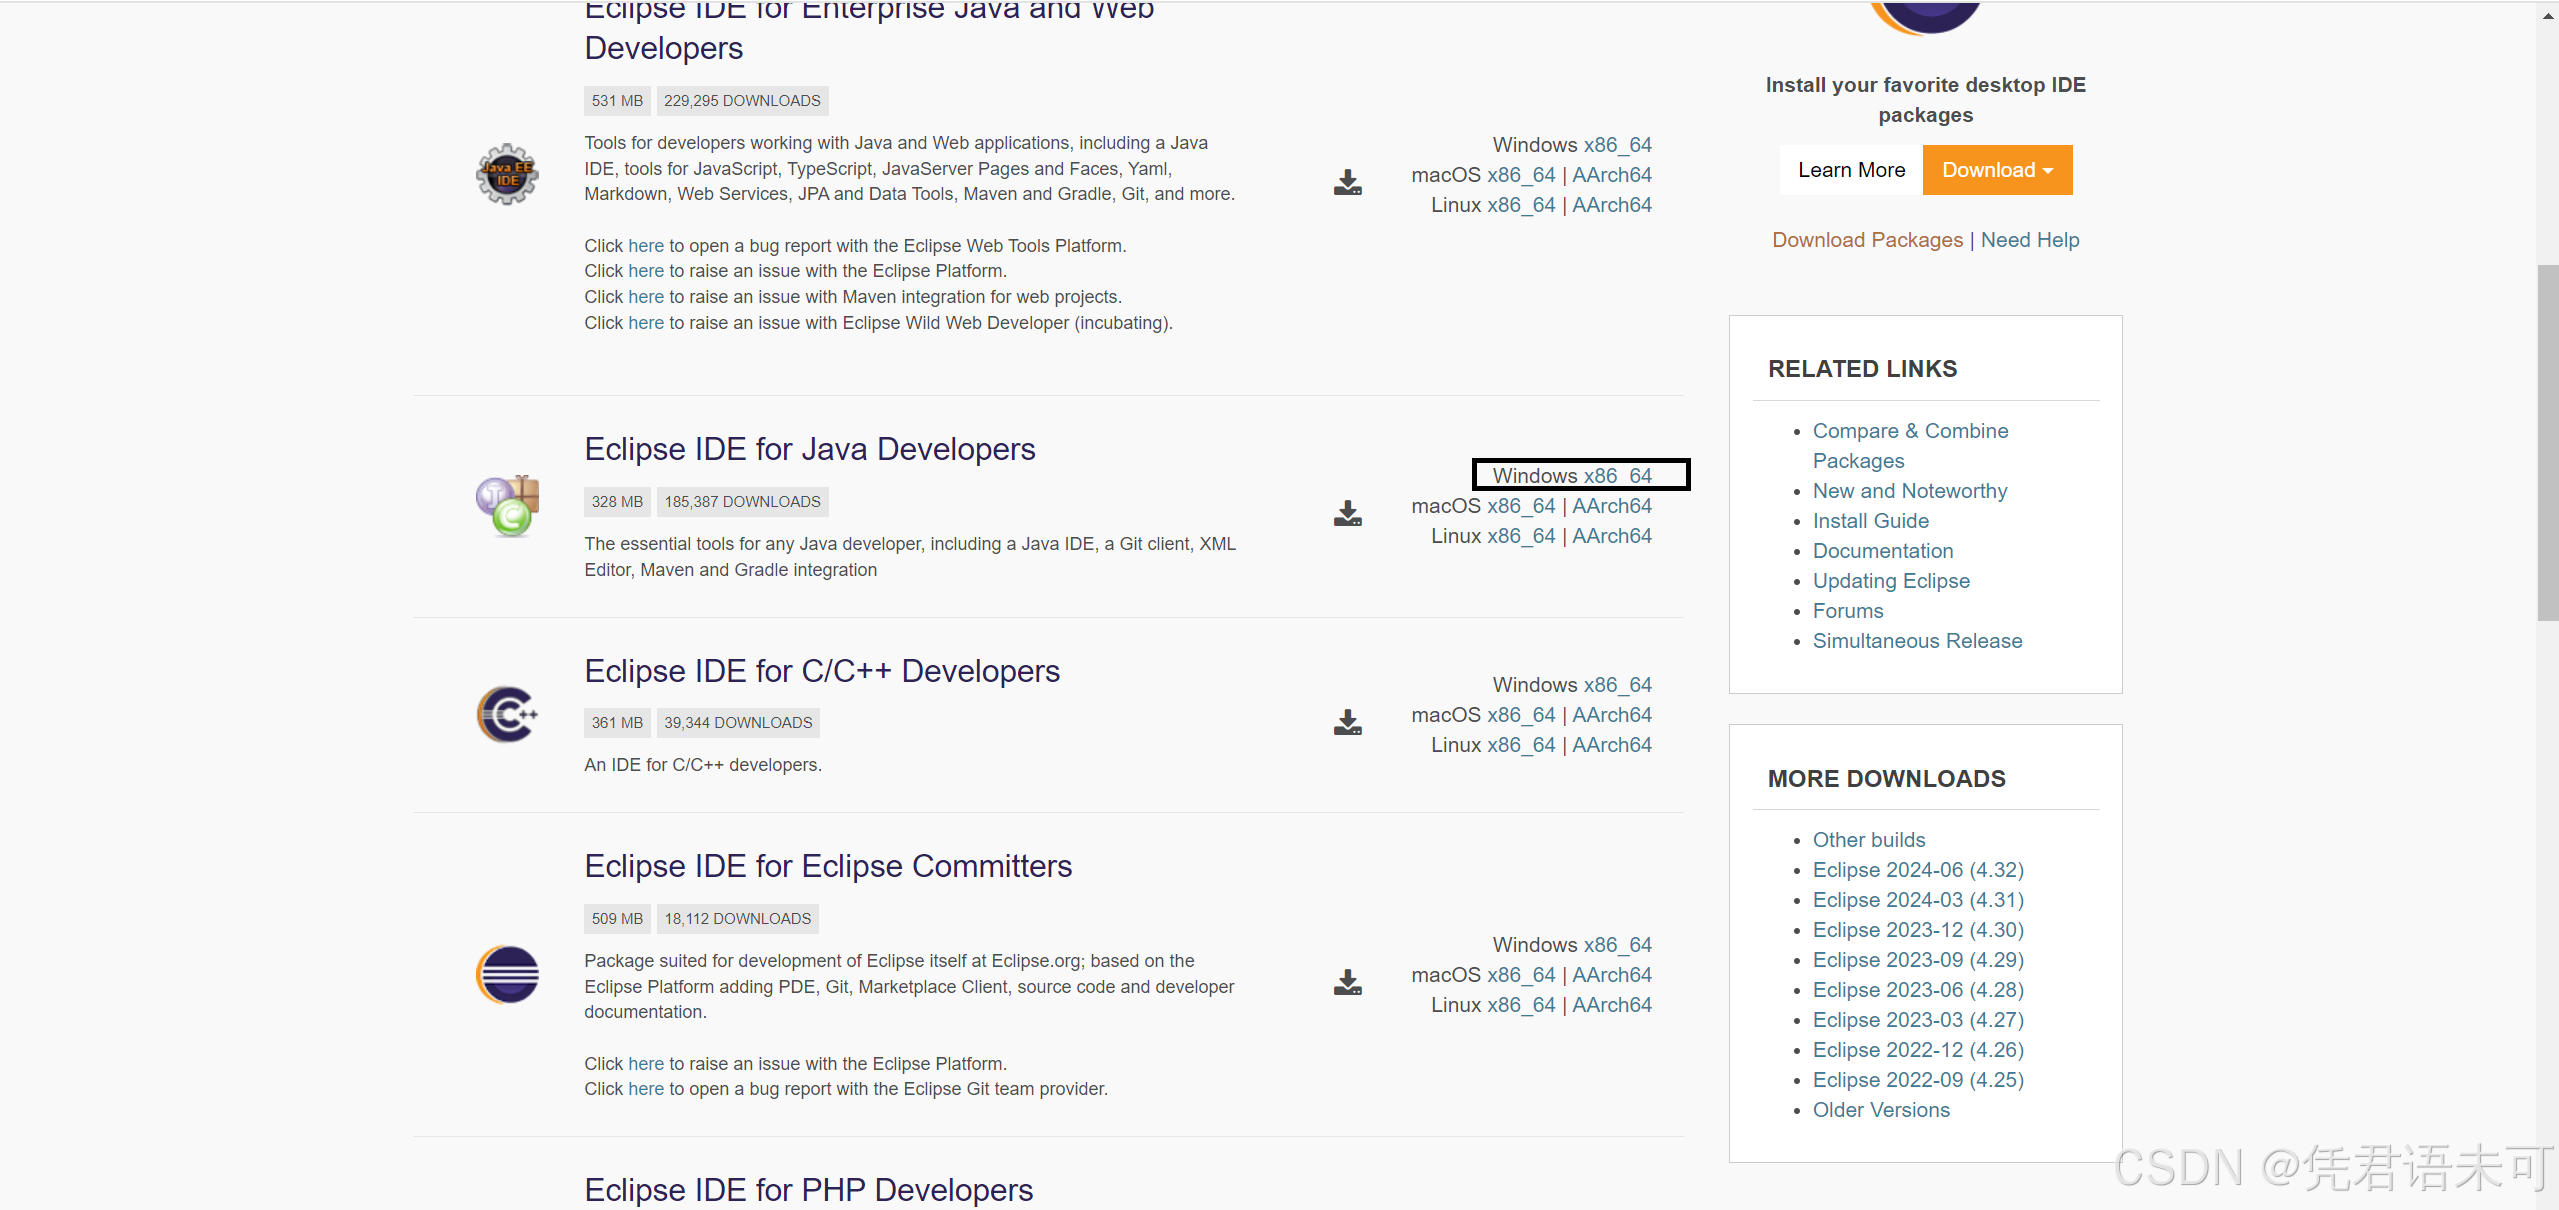Download Enterprise Java Windows x86_64 build
Viewport: 2559px width, 1210px height.
(1617, 145)
